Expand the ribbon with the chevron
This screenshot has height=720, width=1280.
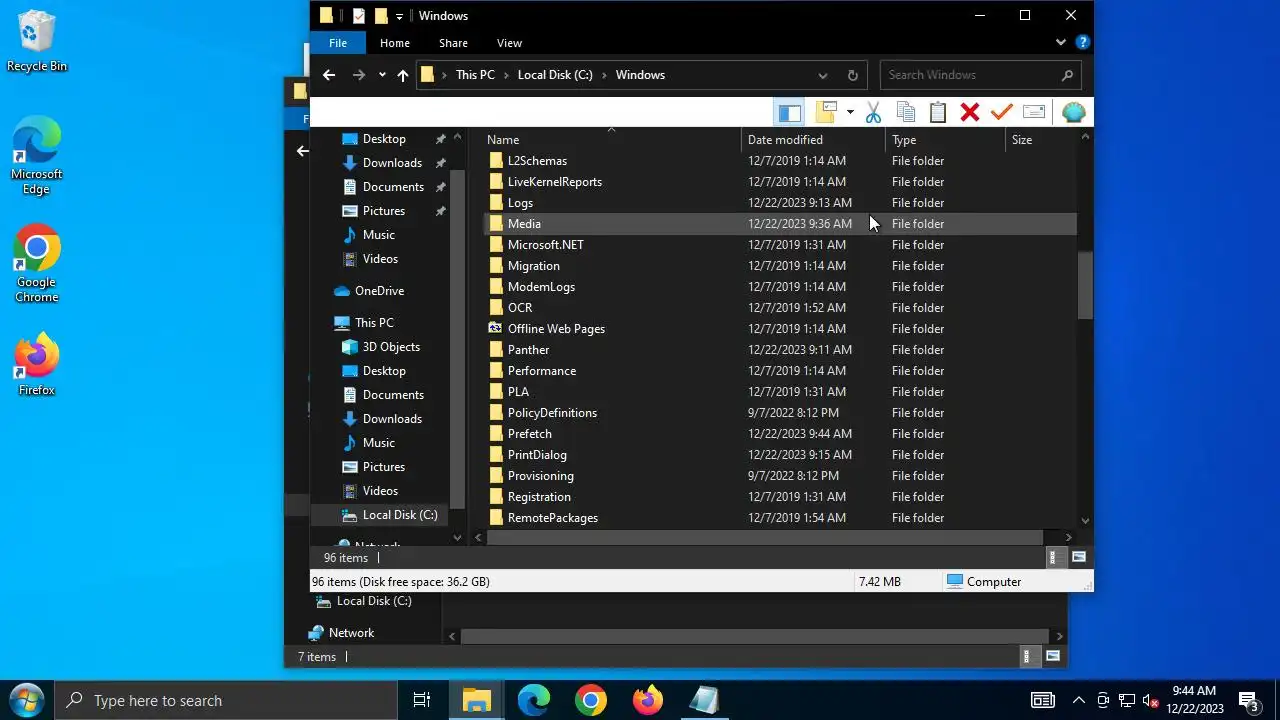coord(1061,43)
